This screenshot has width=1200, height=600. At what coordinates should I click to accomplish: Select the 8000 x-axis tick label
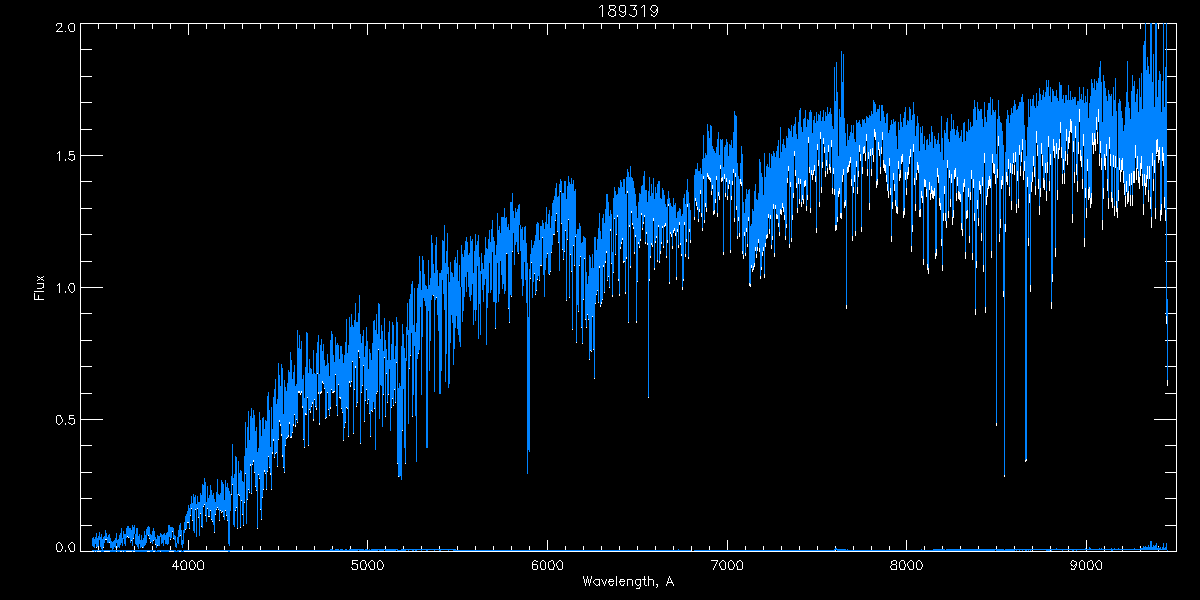click(x=906, y=564)
